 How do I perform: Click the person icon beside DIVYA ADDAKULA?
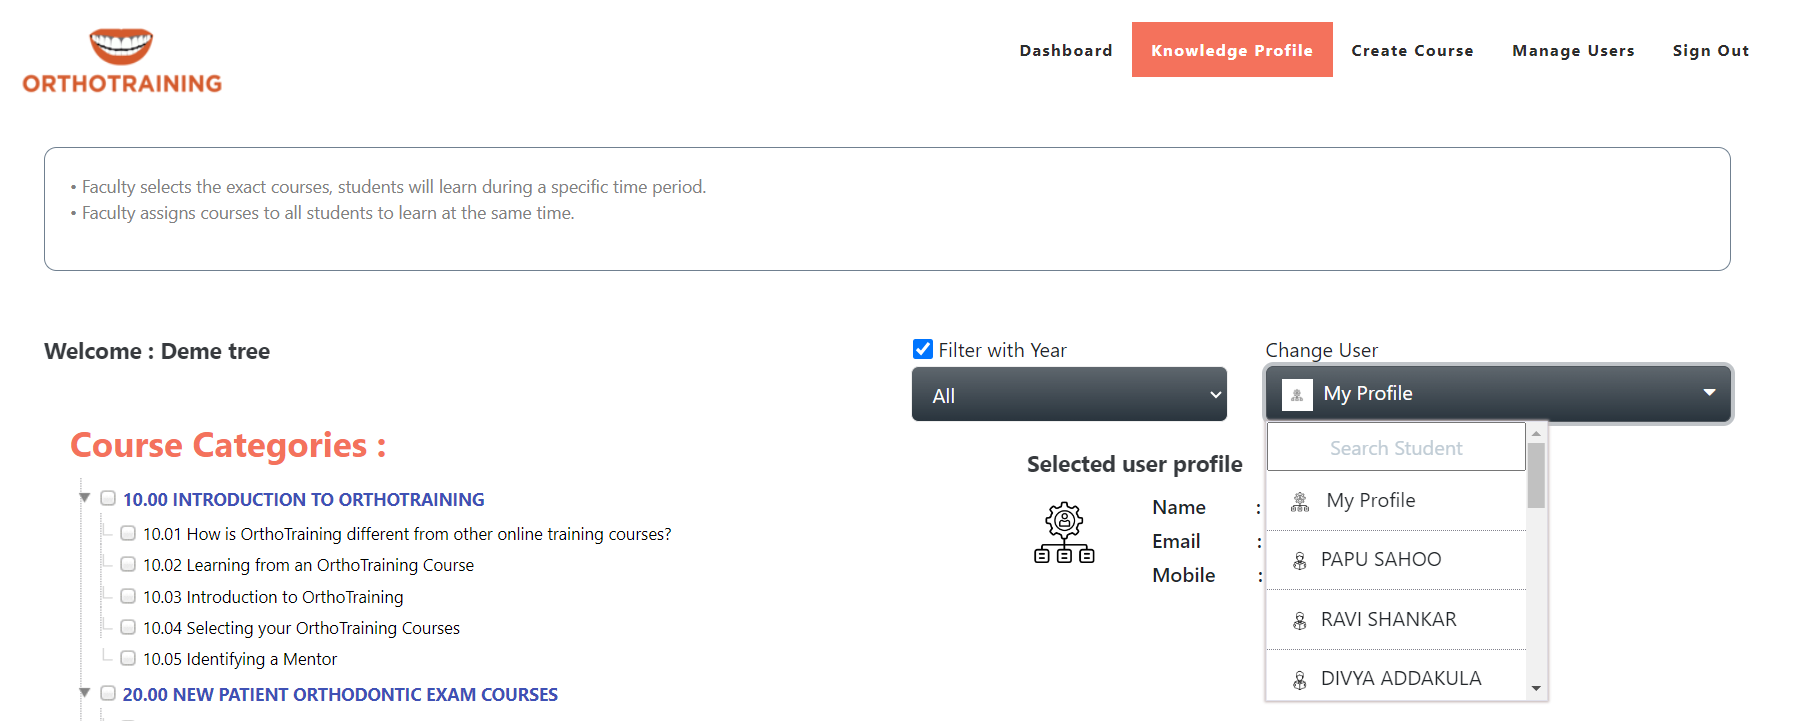click(1300, 680)
